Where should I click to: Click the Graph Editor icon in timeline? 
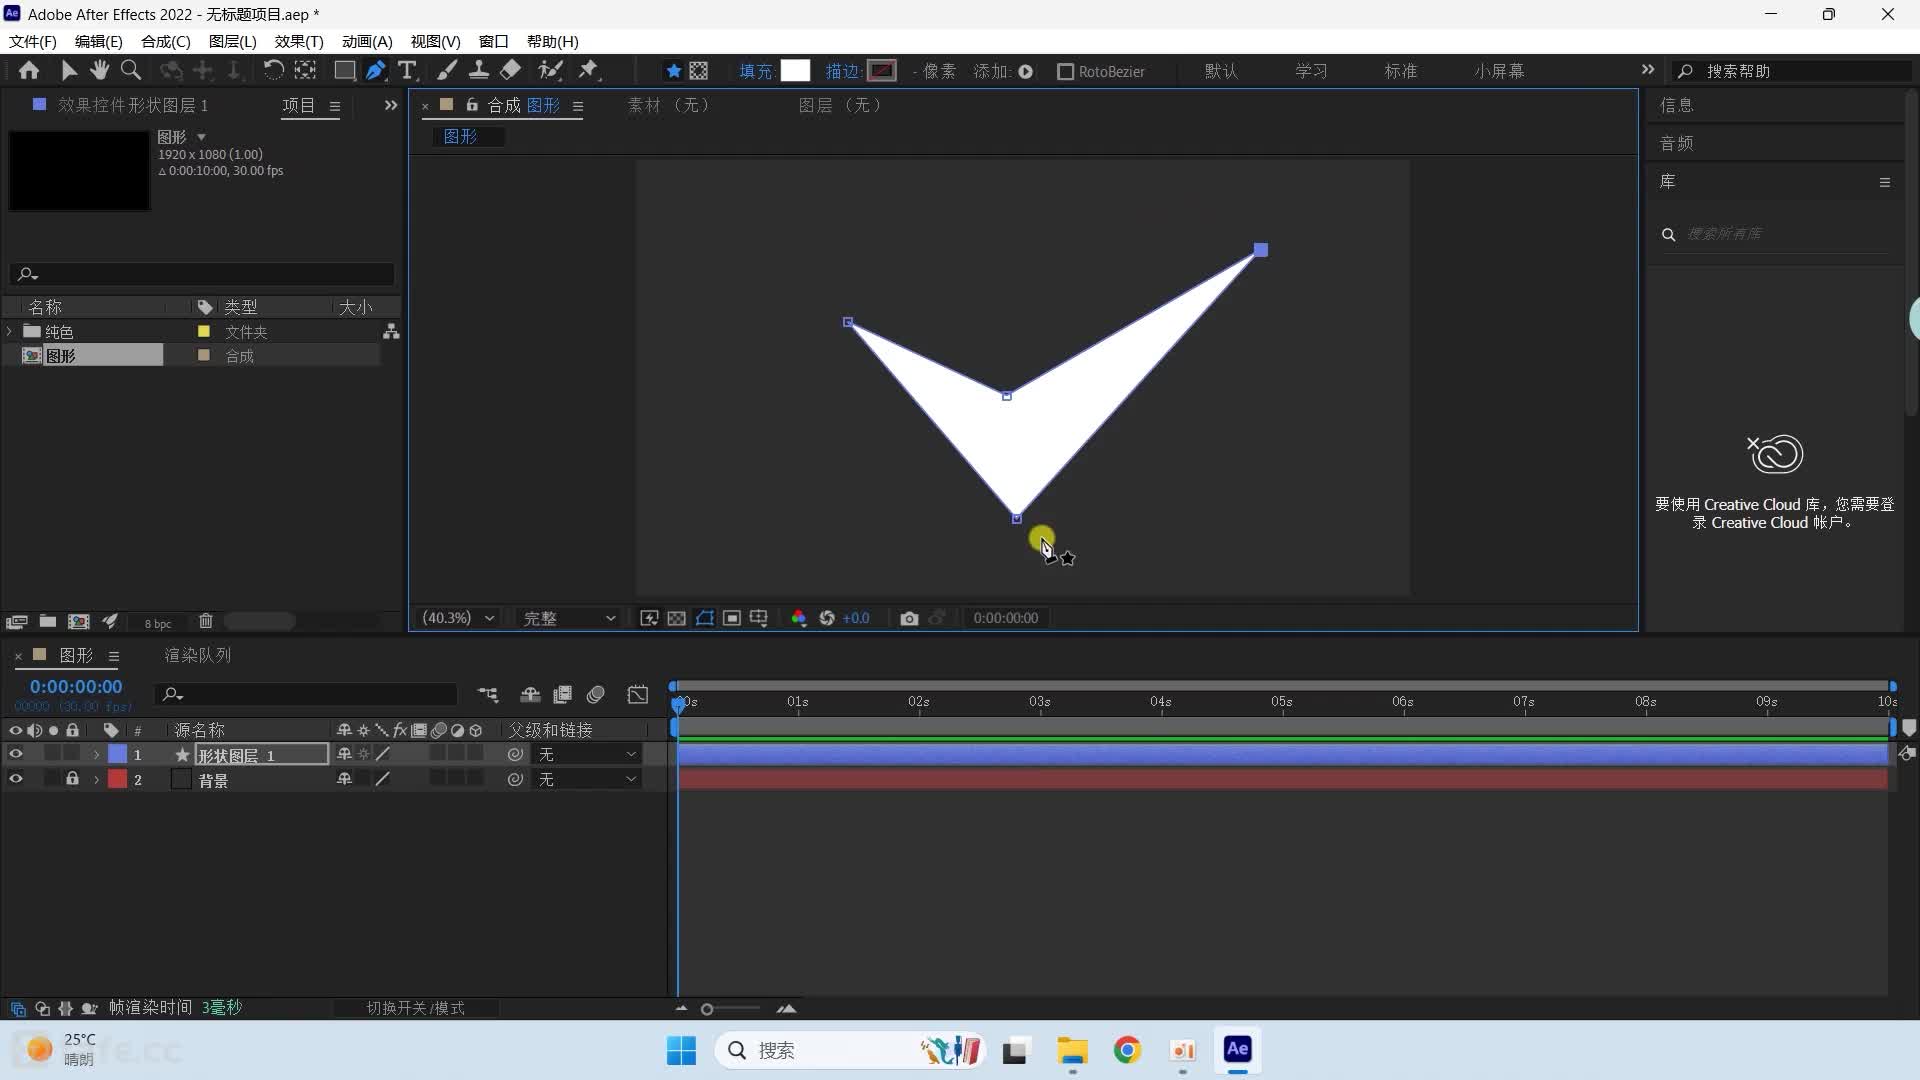pyautogui.click(x=638, y=694)
